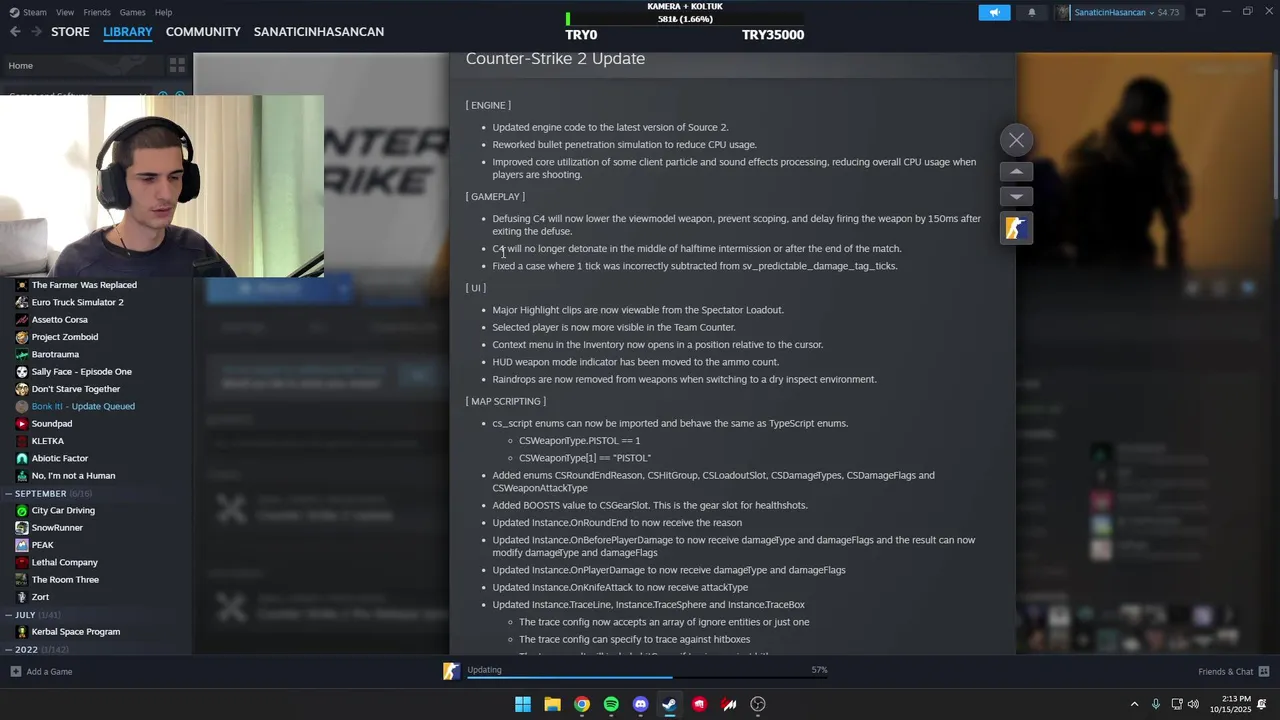Go to the STORE tab
Screen dimensions: 1280x720
pos(70,32)
